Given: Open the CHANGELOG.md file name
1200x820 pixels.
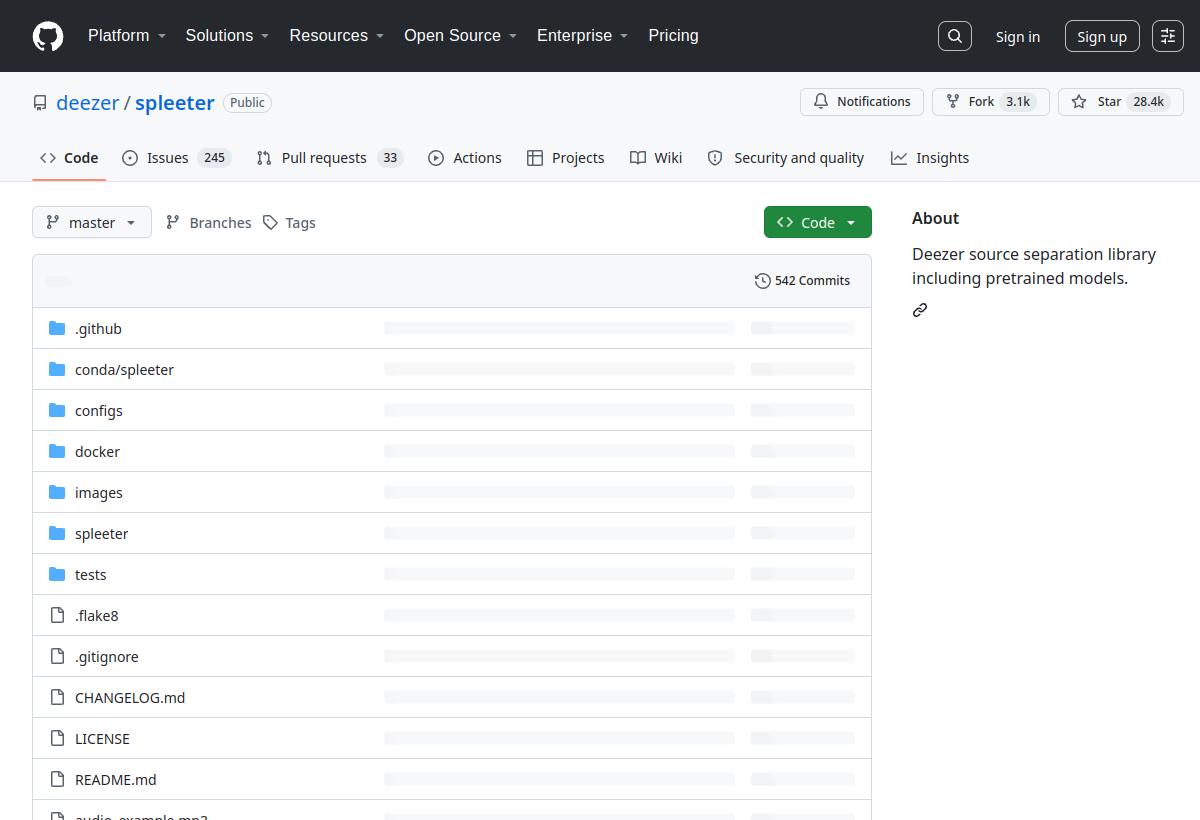Looking at the screenshot, I should click(130, 698).
